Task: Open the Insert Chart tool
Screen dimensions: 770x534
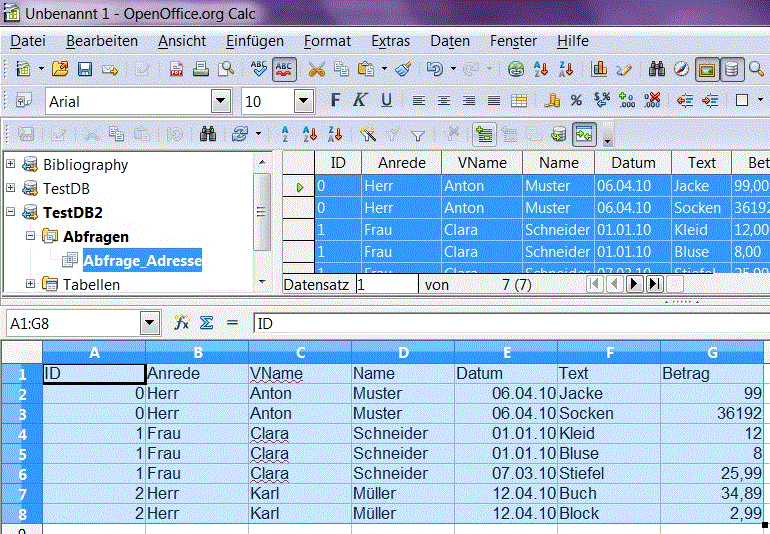Action: pos(600,70)
